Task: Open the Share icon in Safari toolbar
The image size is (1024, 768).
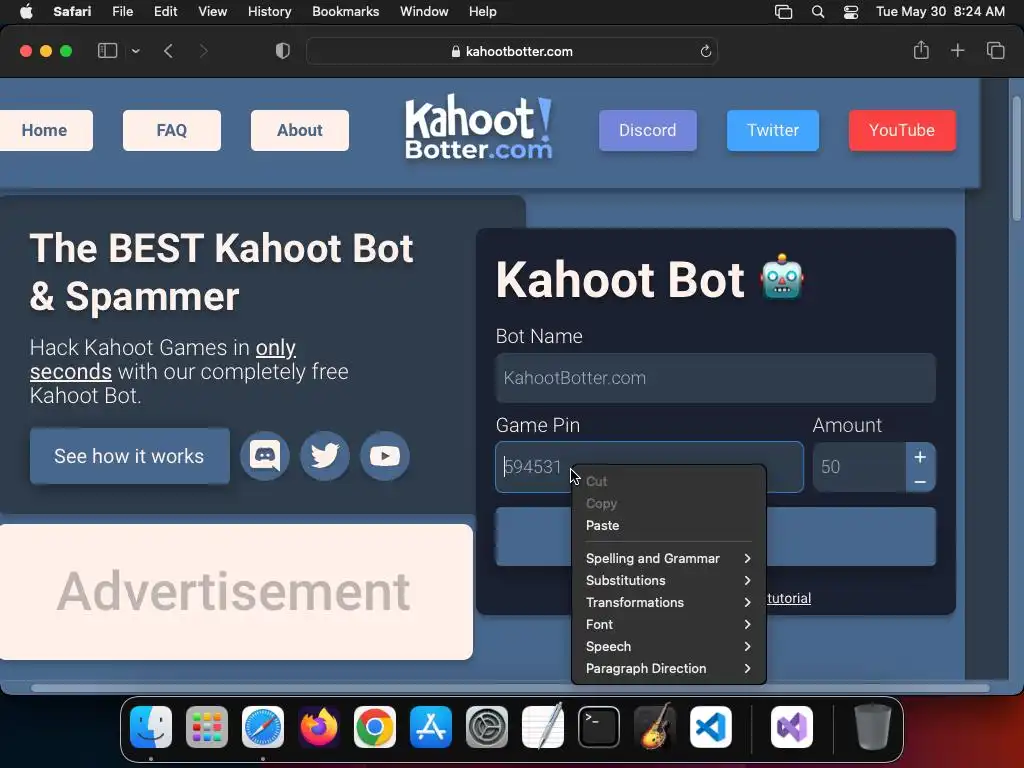Action: click(x=921, y=50)
